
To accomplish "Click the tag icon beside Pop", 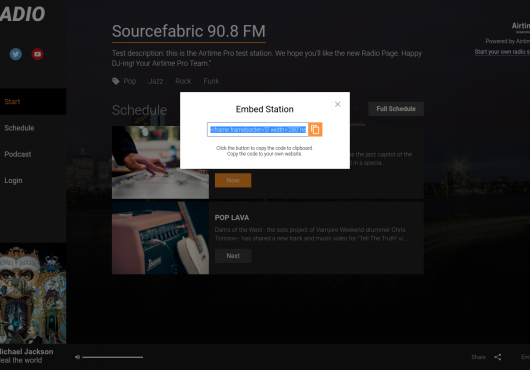I will click(116, 81).
